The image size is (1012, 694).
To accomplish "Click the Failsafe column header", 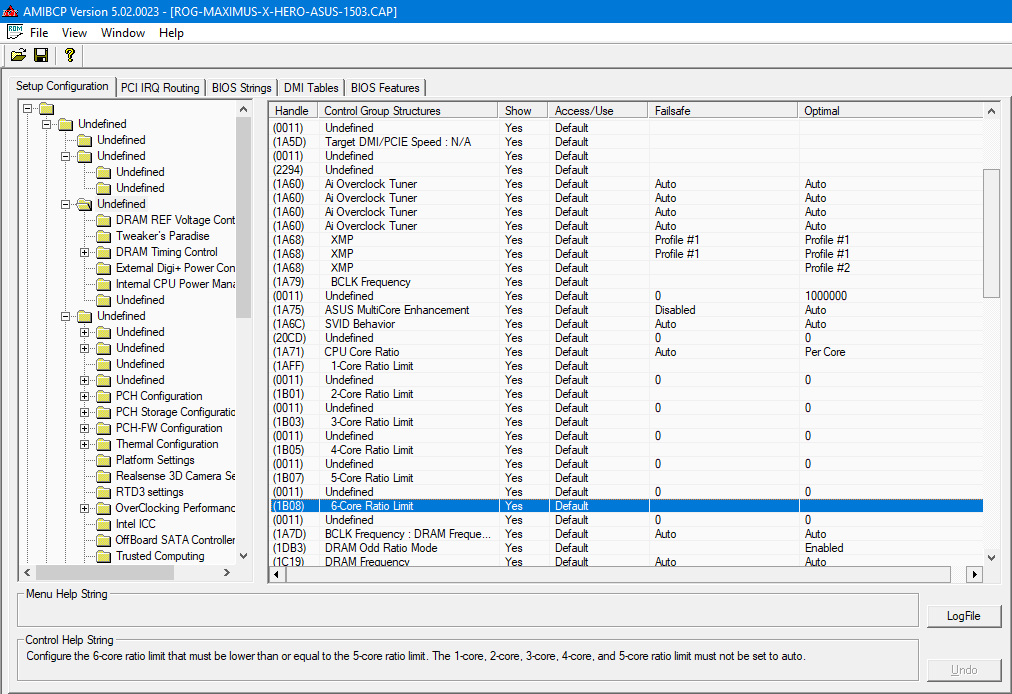I will click(722, 111).
